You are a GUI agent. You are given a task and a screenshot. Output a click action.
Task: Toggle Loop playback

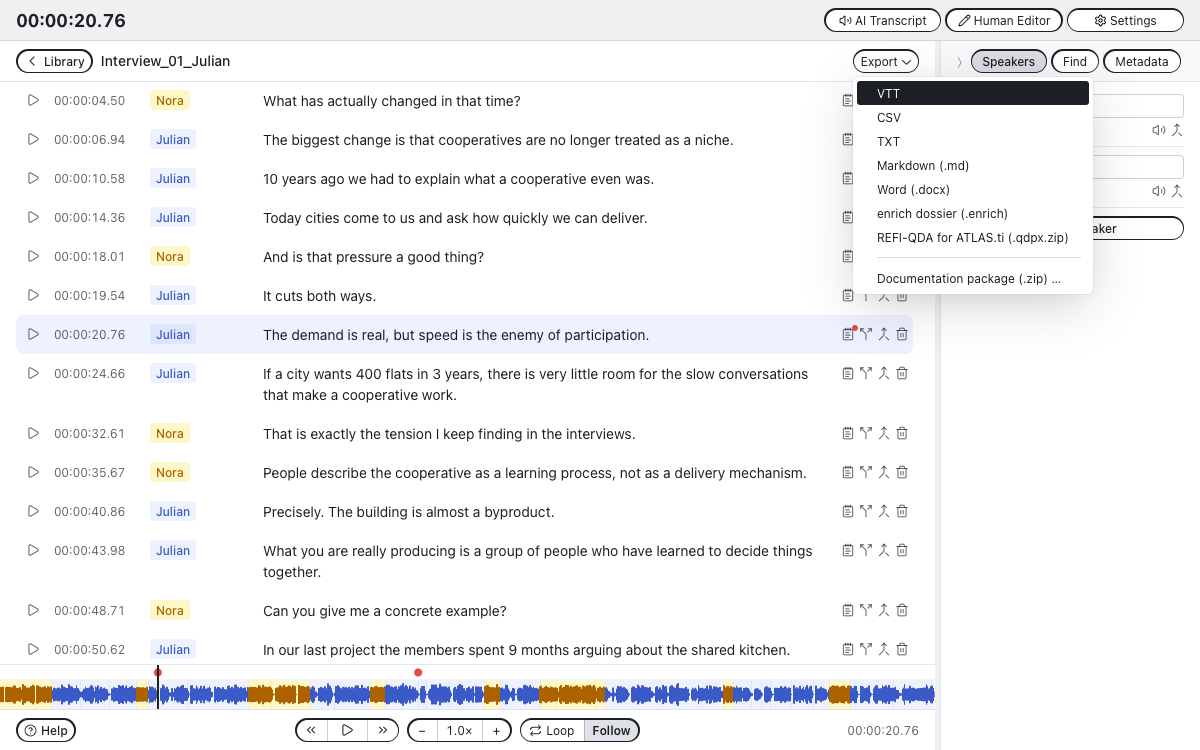coord(552,730)
